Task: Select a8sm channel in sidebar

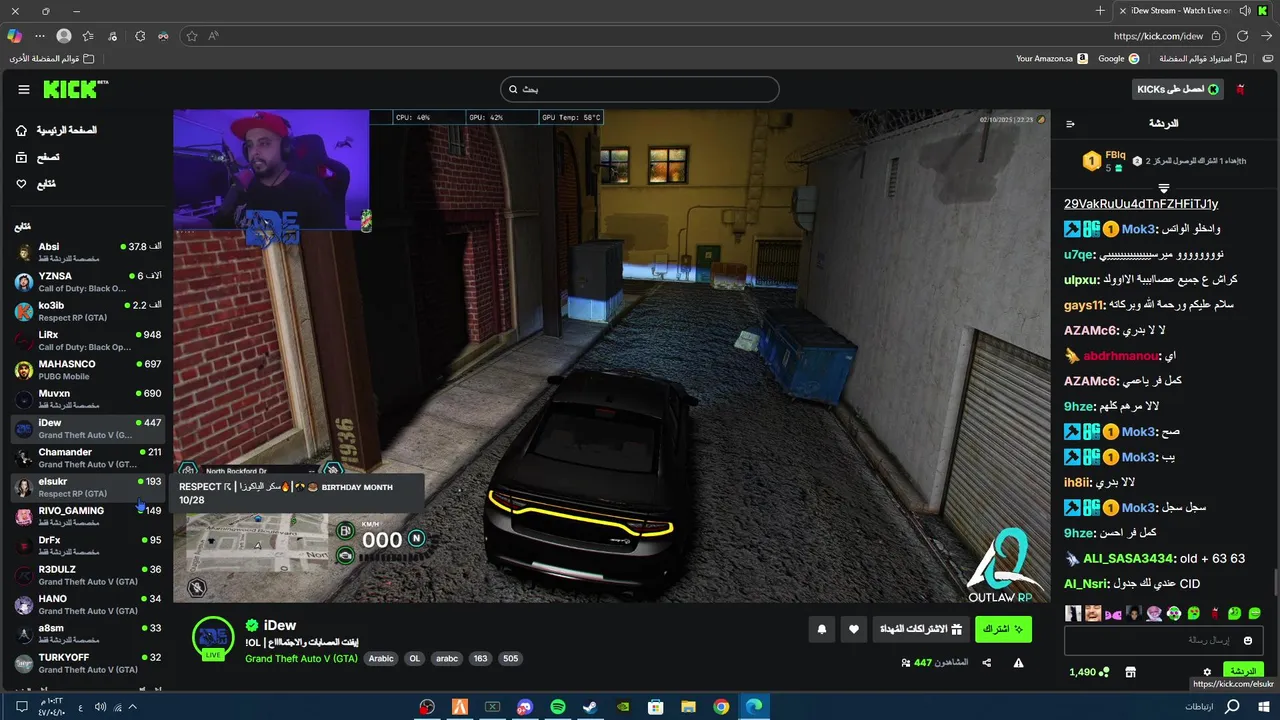Action: click(x=88, y=634)
